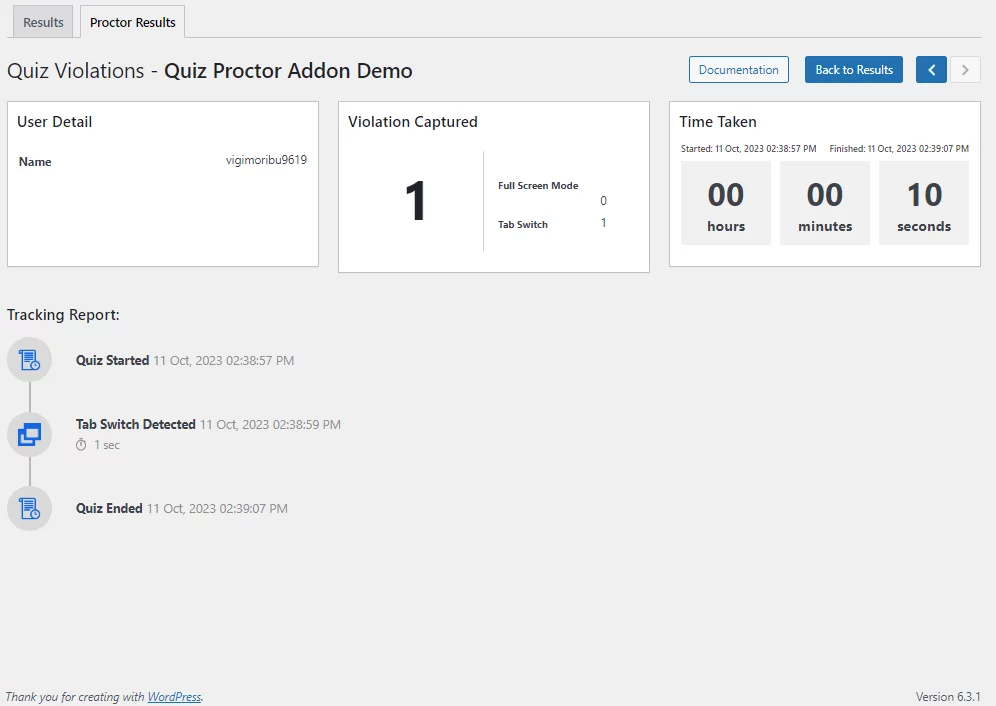Image resolution: width=996 pixels, height=706 pixels.
Task: Click the Tab Switch Detected window icon
Action: (29, 435)
